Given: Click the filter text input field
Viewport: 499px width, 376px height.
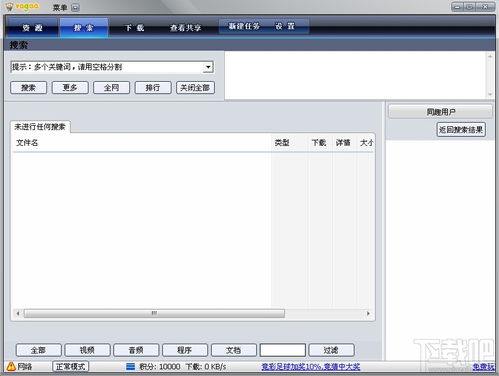Looking at the screenshot, I should [283, 350].
